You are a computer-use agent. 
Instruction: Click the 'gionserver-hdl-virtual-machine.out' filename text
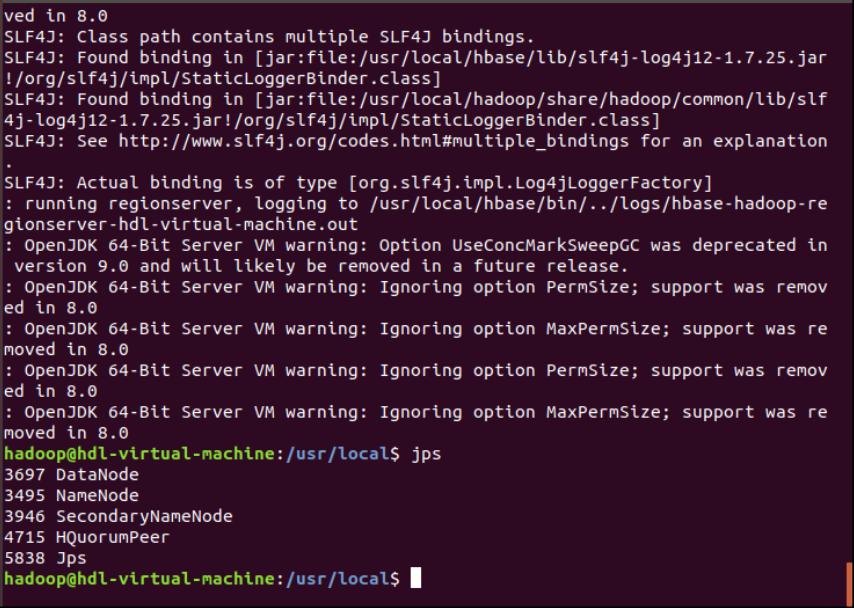coord(180,225)
